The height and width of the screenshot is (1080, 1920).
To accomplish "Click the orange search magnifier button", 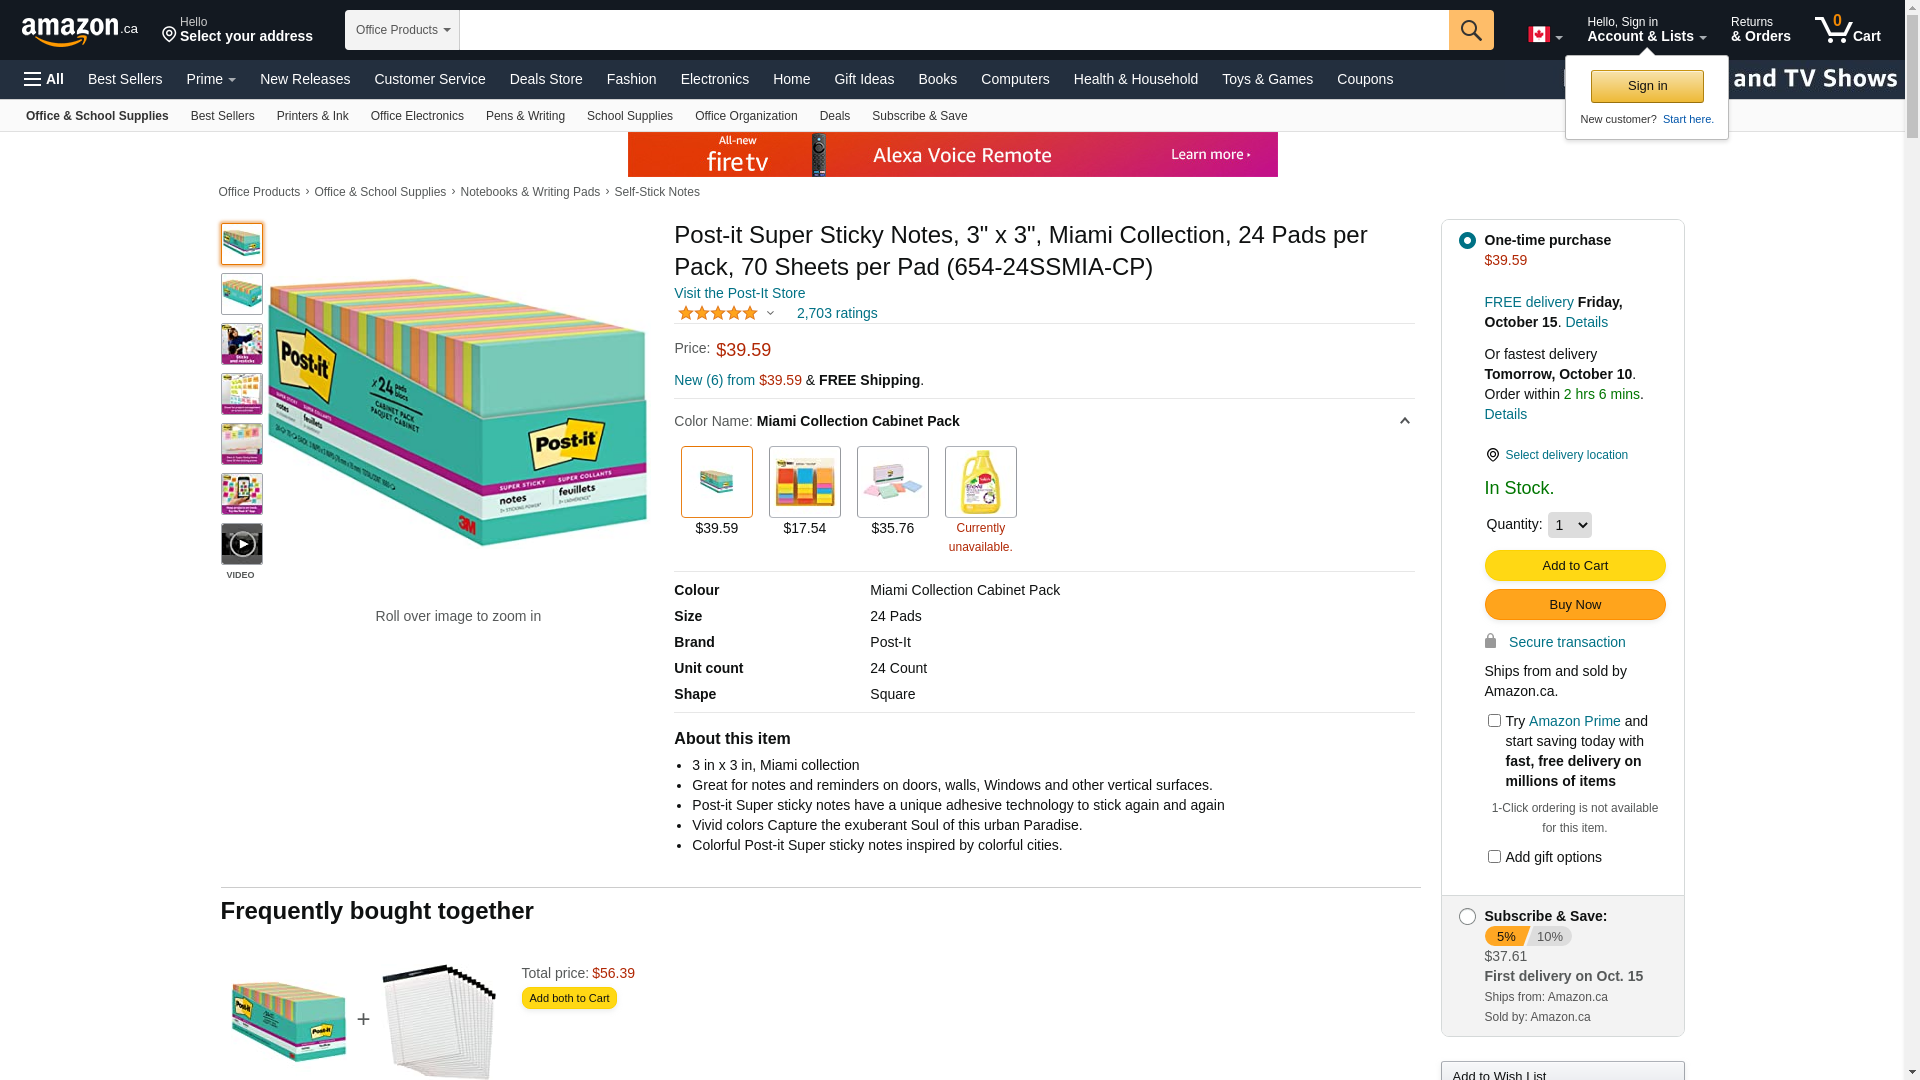I will (1470, 30).
